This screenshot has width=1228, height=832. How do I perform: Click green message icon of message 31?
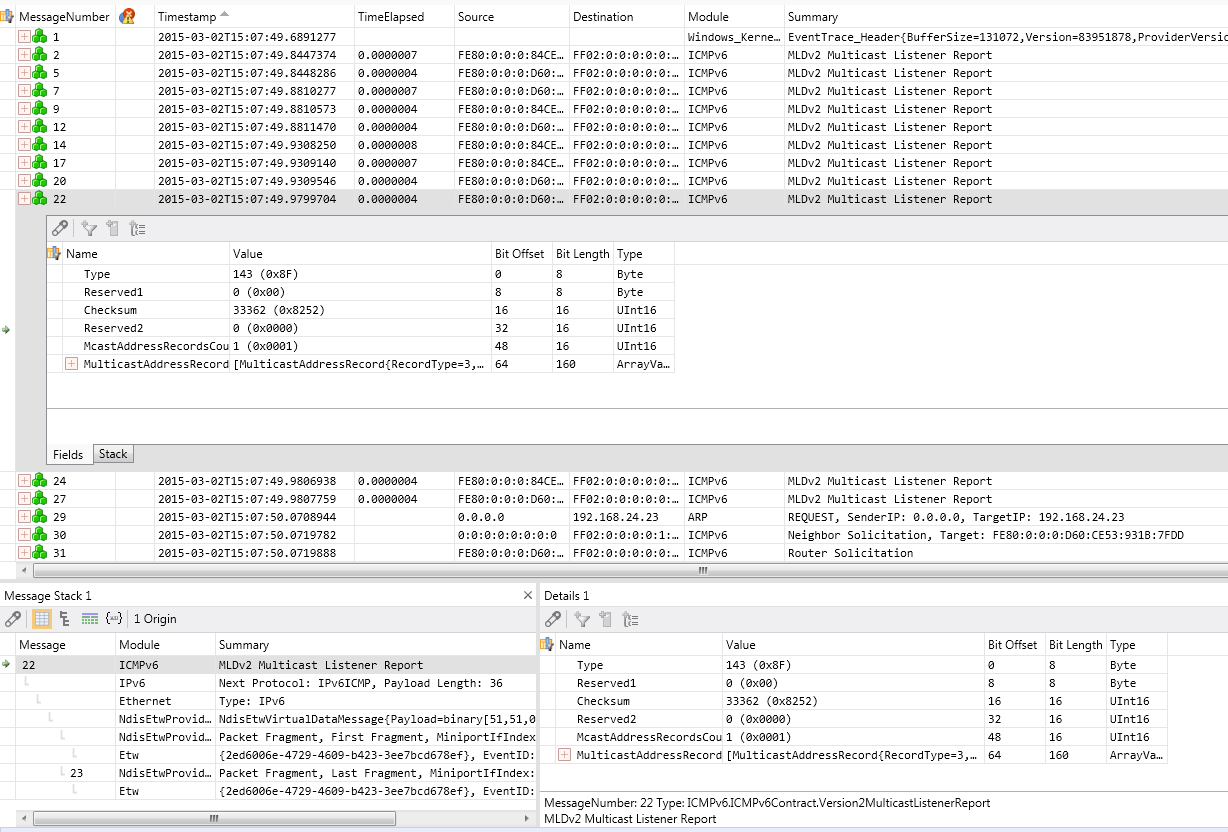pos(40,553)
